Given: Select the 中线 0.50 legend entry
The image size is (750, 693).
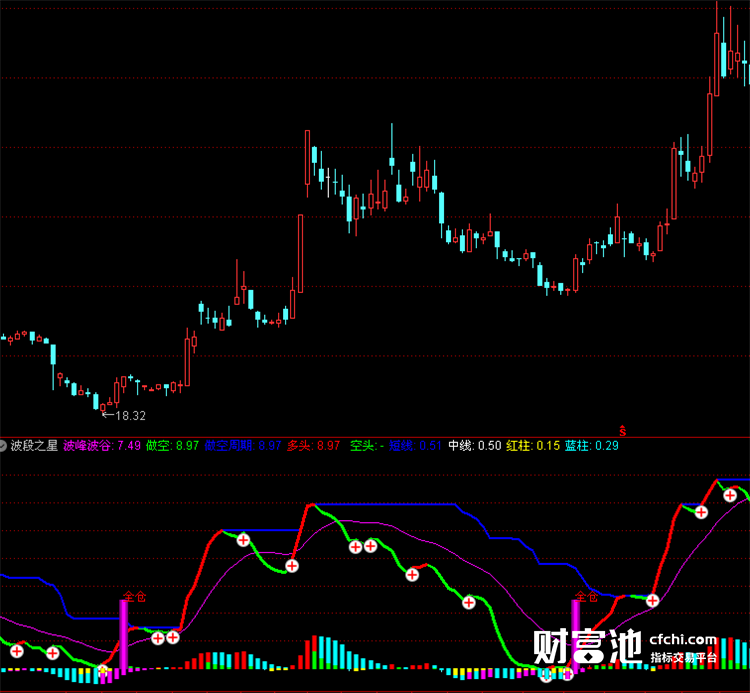Looking at the screenshot, I should point(474,446).
